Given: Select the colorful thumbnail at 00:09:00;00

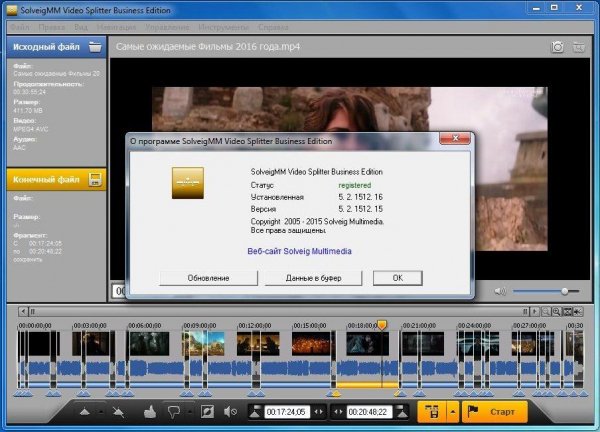Looking at the screenshot, I should pos(203,344).
